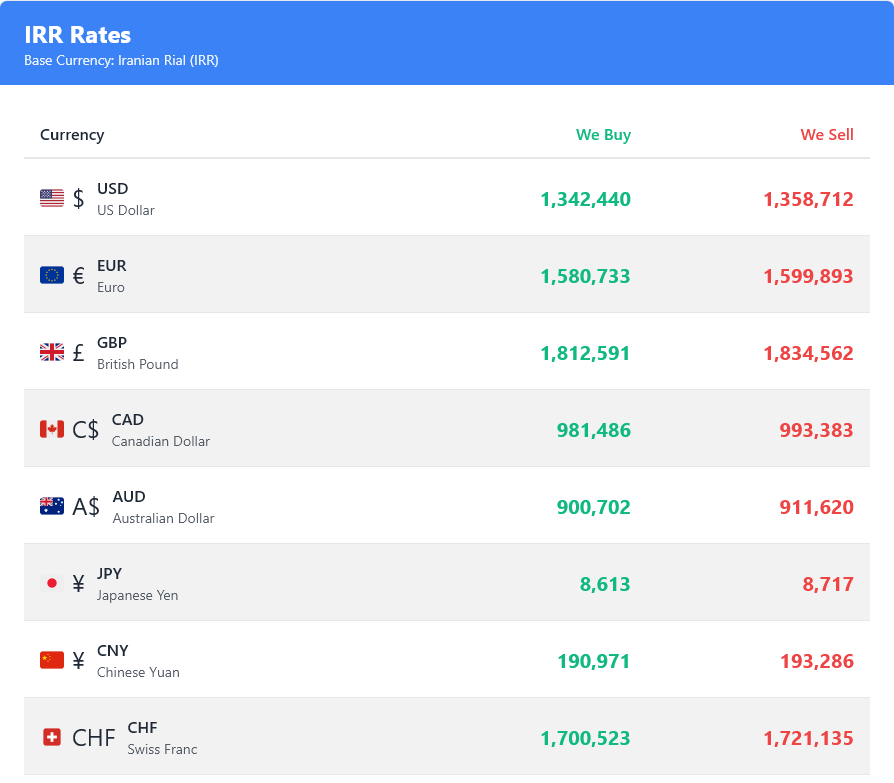Click the We Buy column header
The image size is (894, 783).
603,134
